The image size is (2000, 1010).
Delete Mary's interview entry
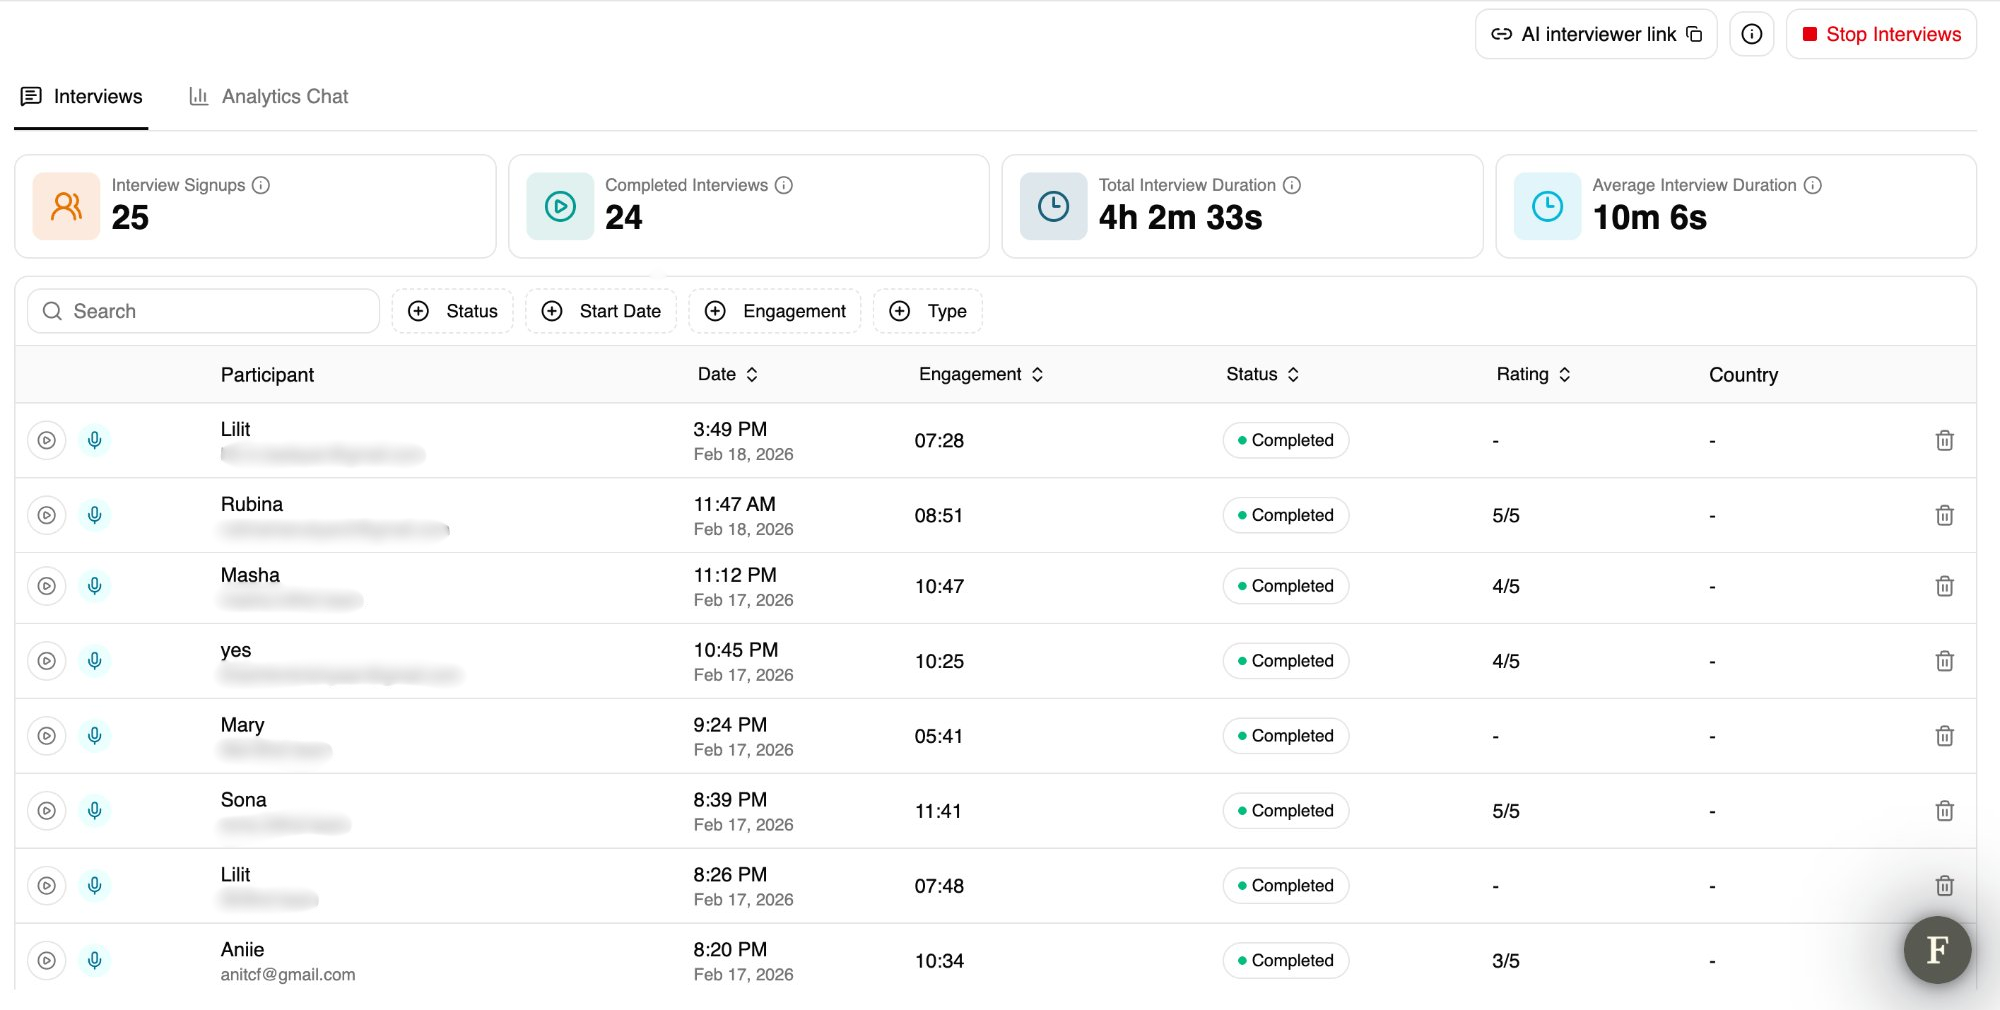[1944, 736]
